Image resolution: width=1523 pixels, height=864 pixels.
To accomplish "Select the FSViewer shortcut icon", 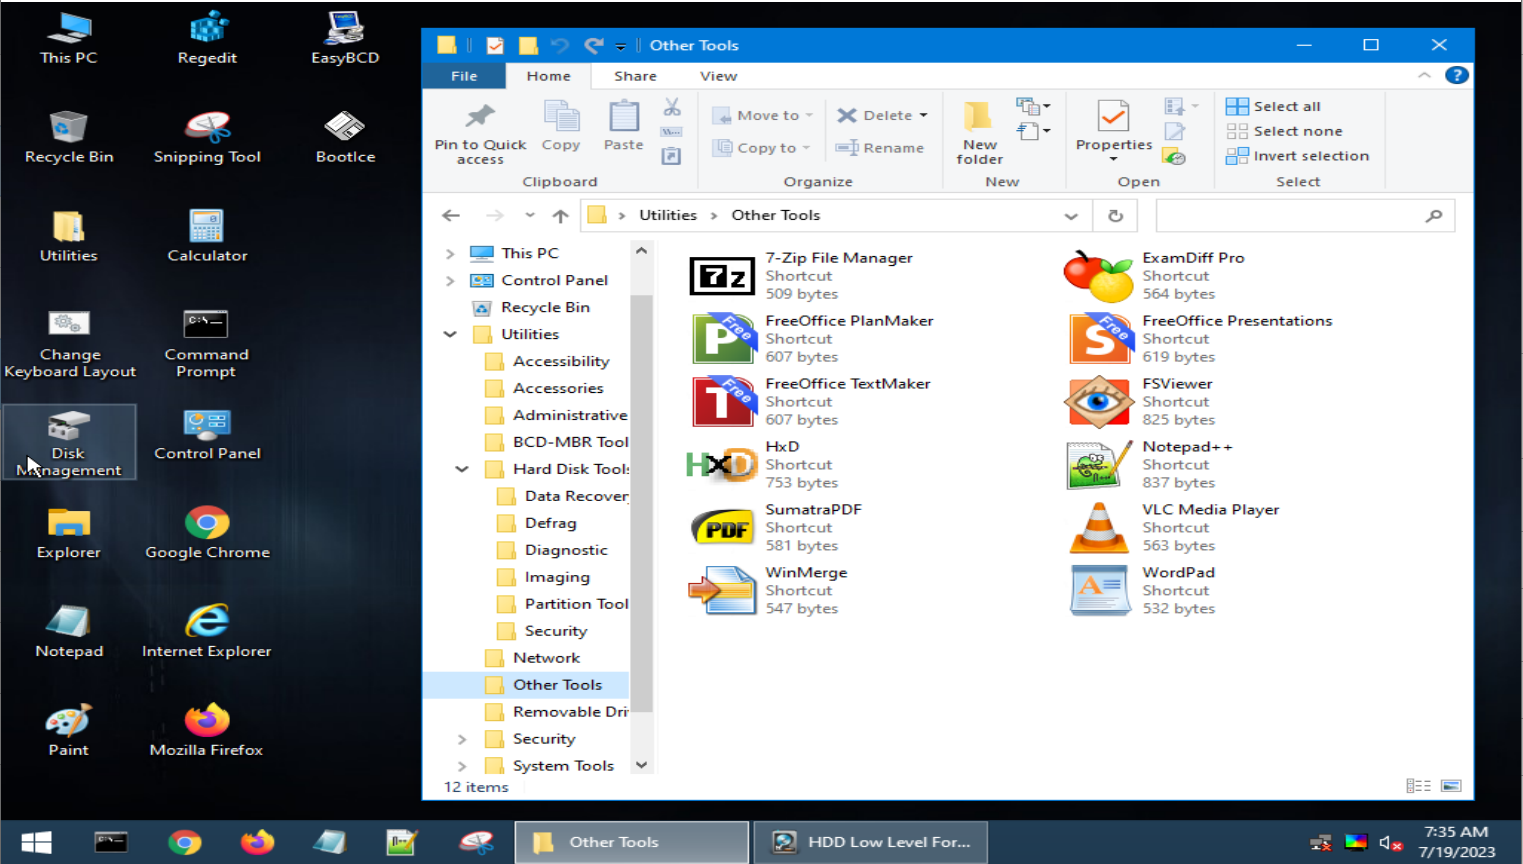I will (x=1098, y=401).
